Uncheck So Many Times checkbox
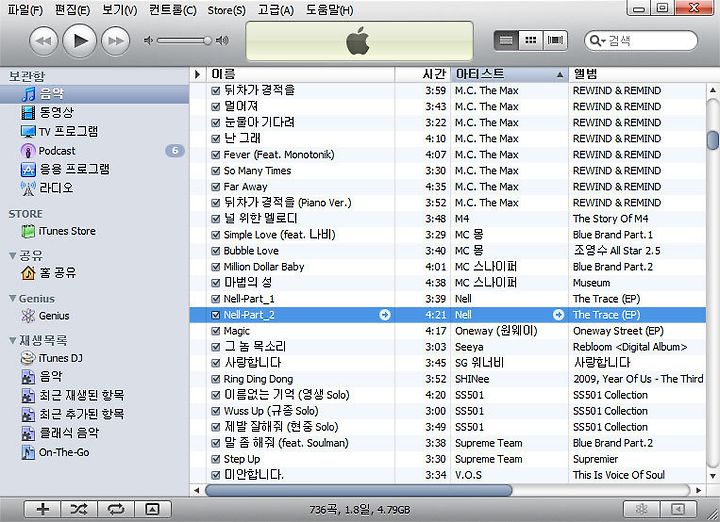Image resolution: width=720 pixels, height=522 pixels. point(215,171)
